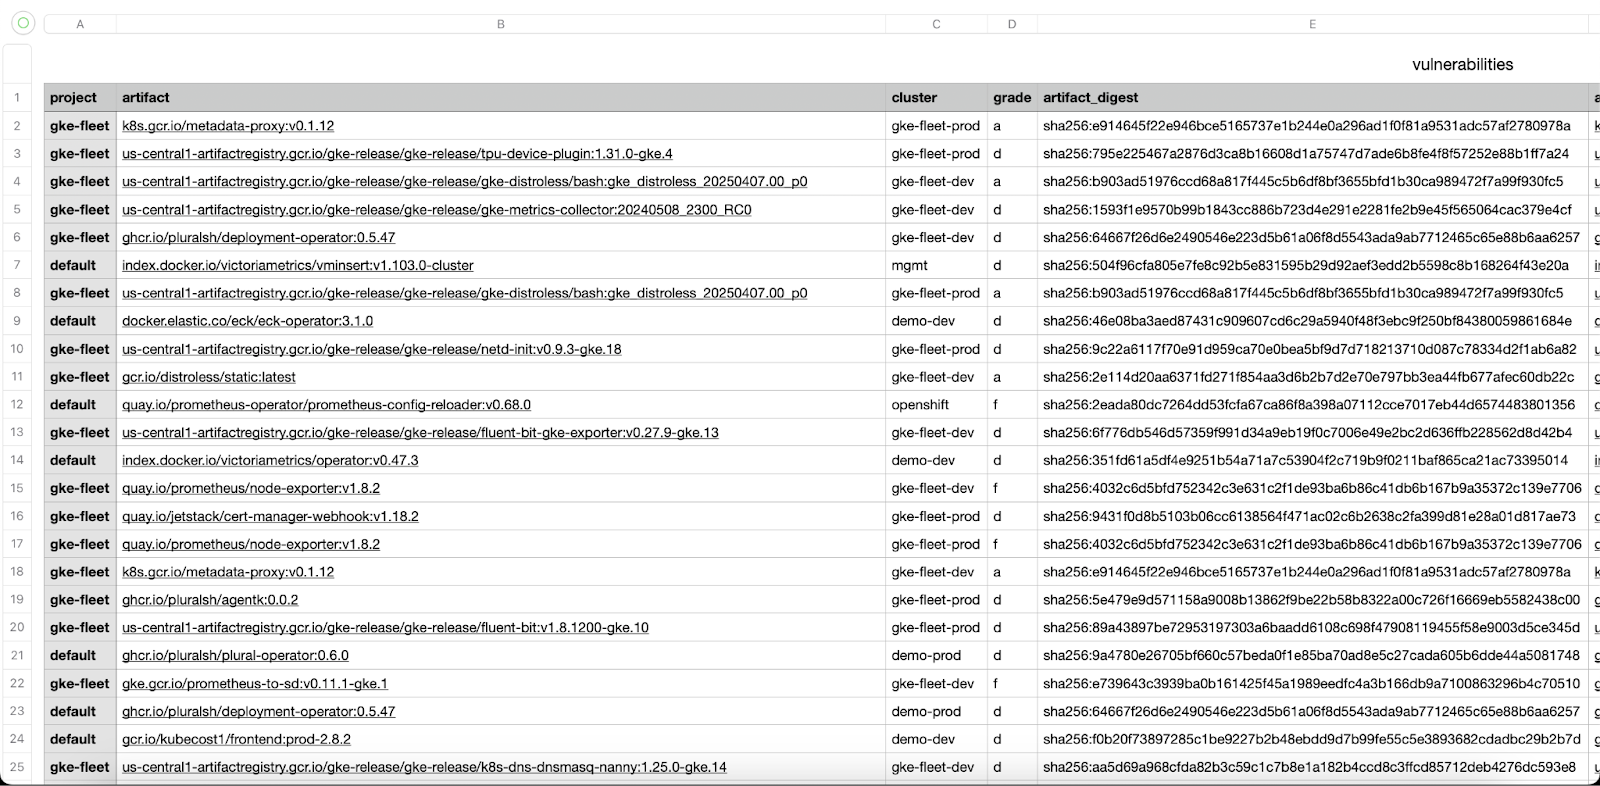Open ghcr.io/pluralsh/agentk:0.0.2 link
1600x786 pixels.
pos(210,600)
